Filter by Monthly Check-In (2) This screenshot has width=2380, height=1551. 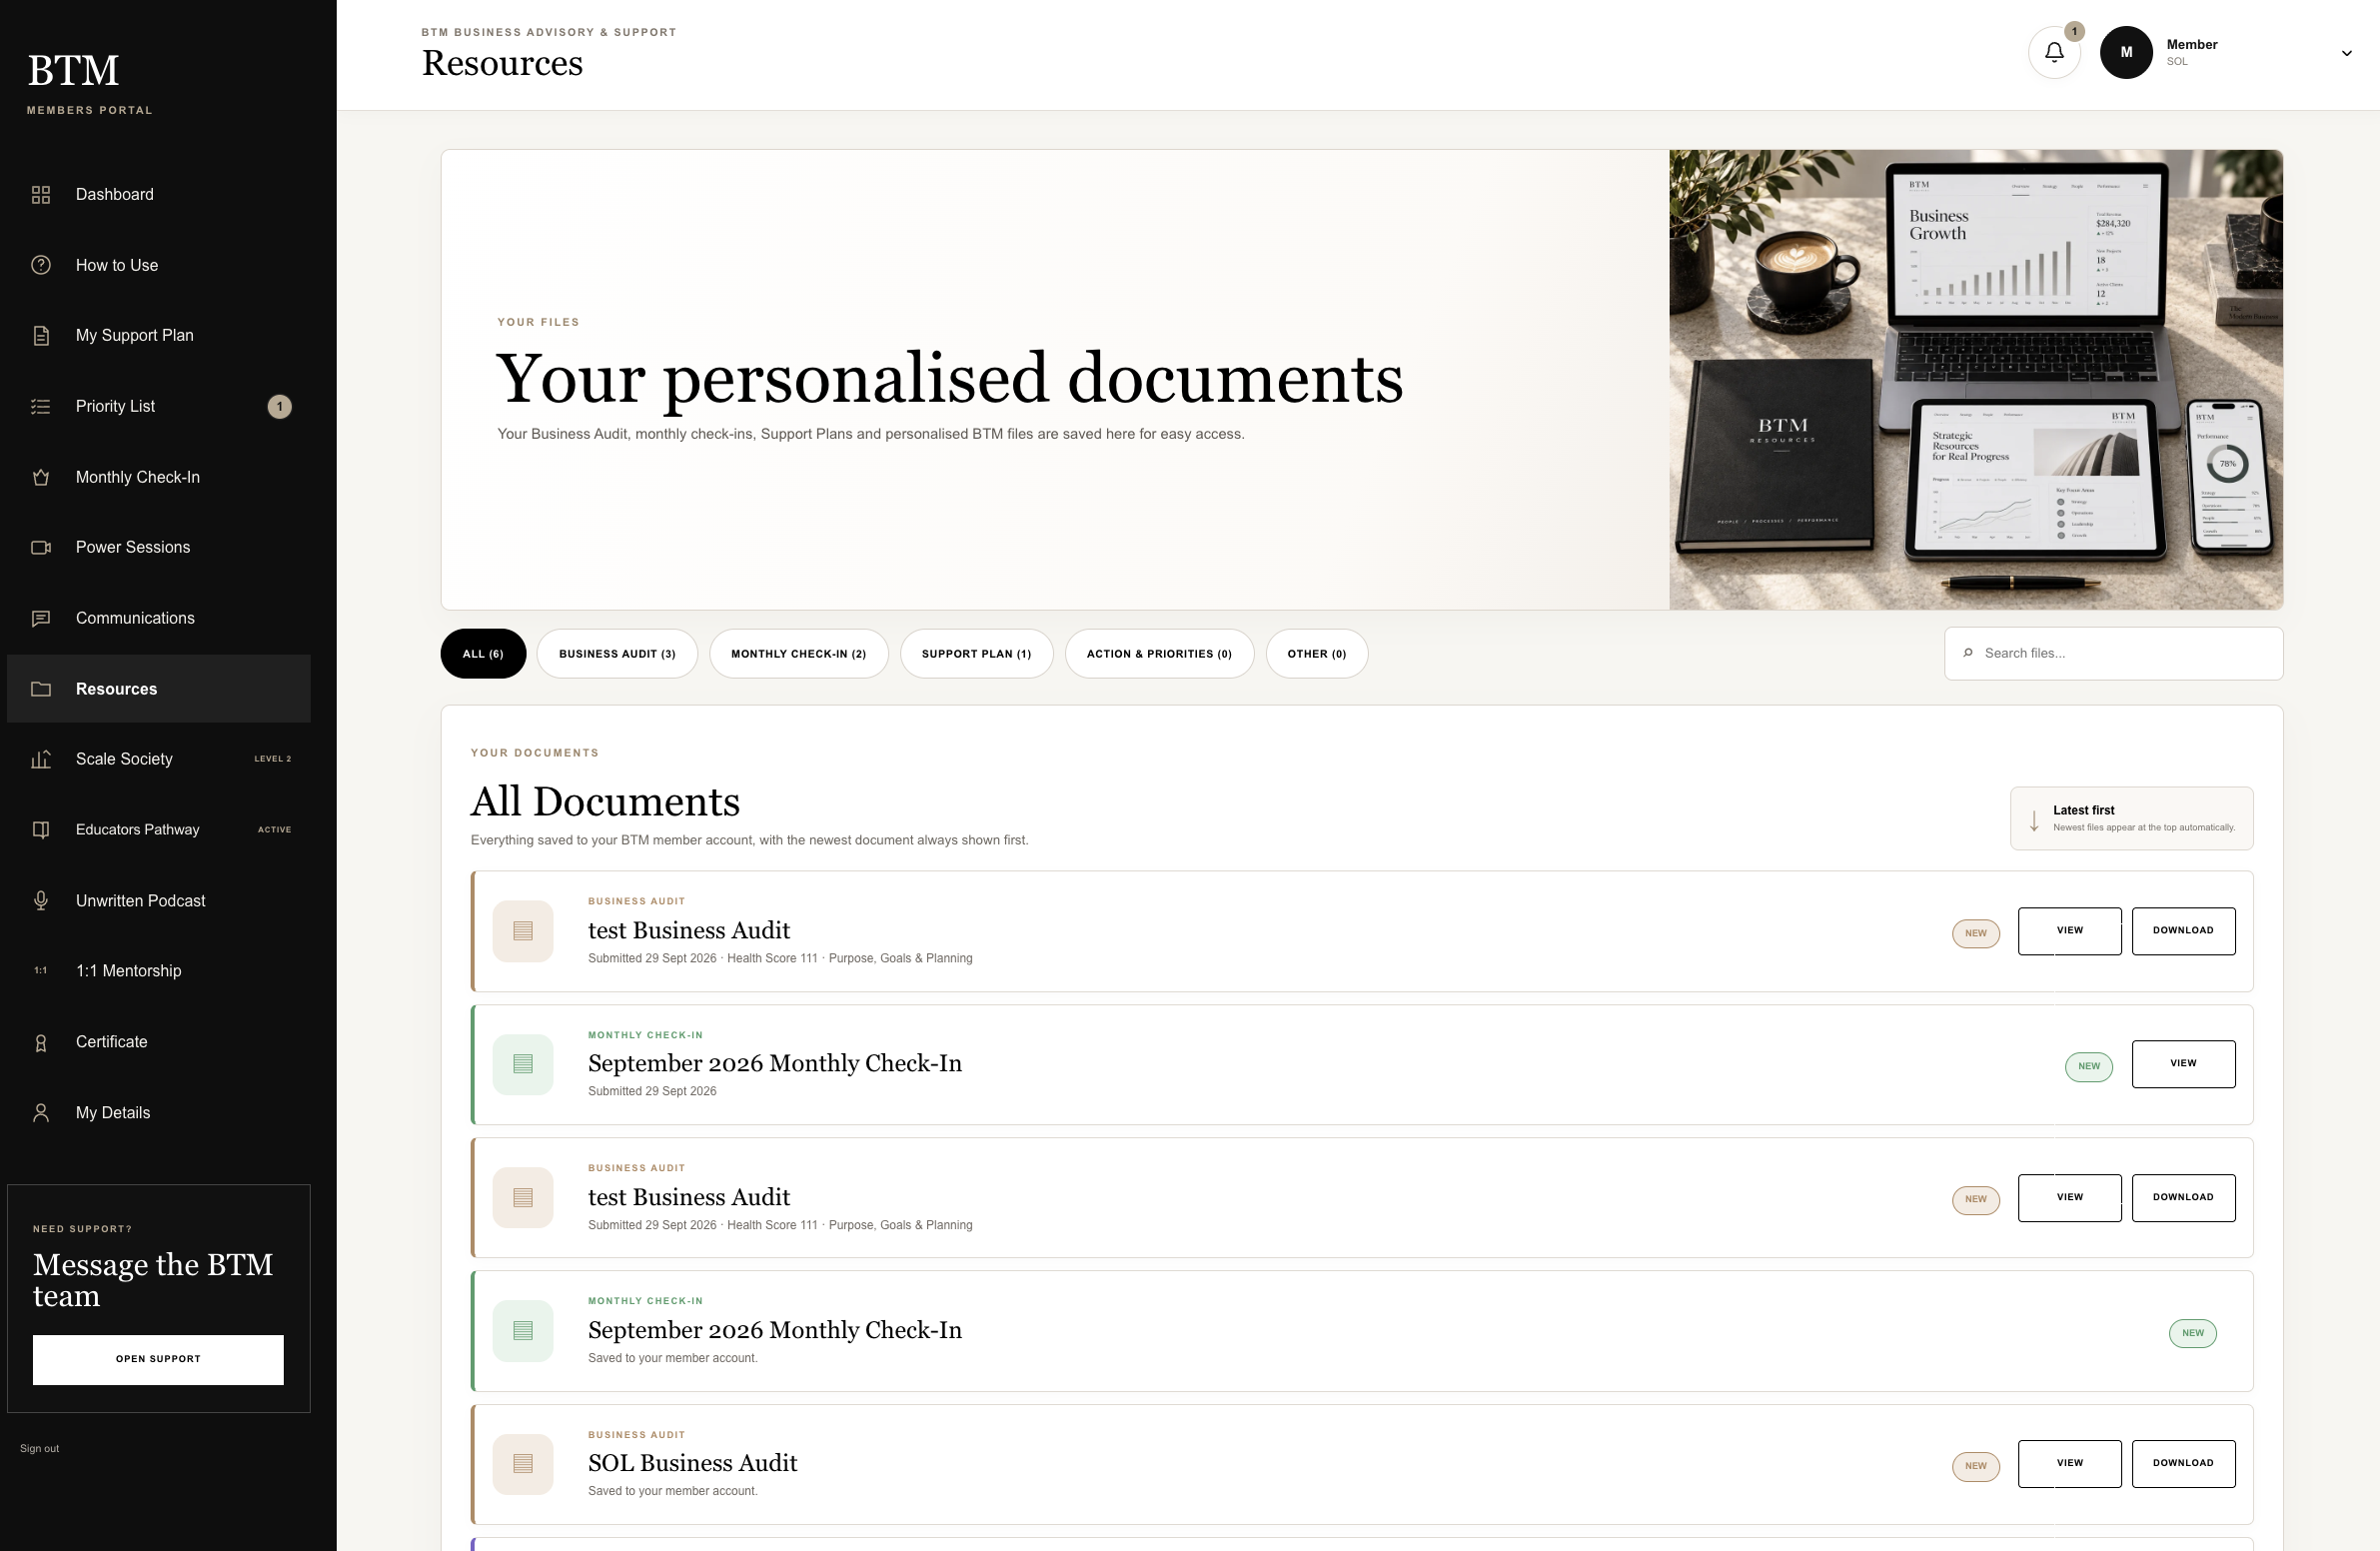(x=799, y=654)
